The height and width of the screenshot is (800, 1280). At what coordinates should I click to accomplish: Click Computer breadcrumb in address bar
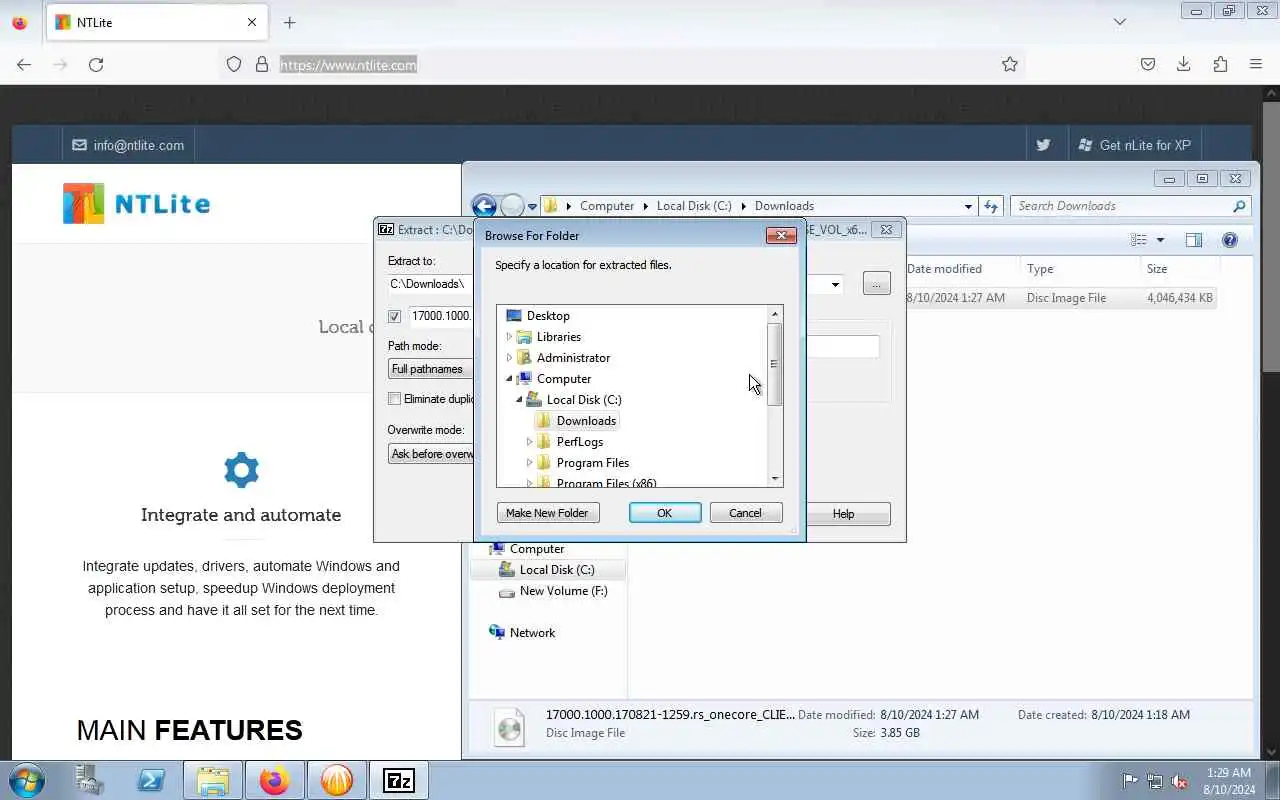(x=607, y=206)
